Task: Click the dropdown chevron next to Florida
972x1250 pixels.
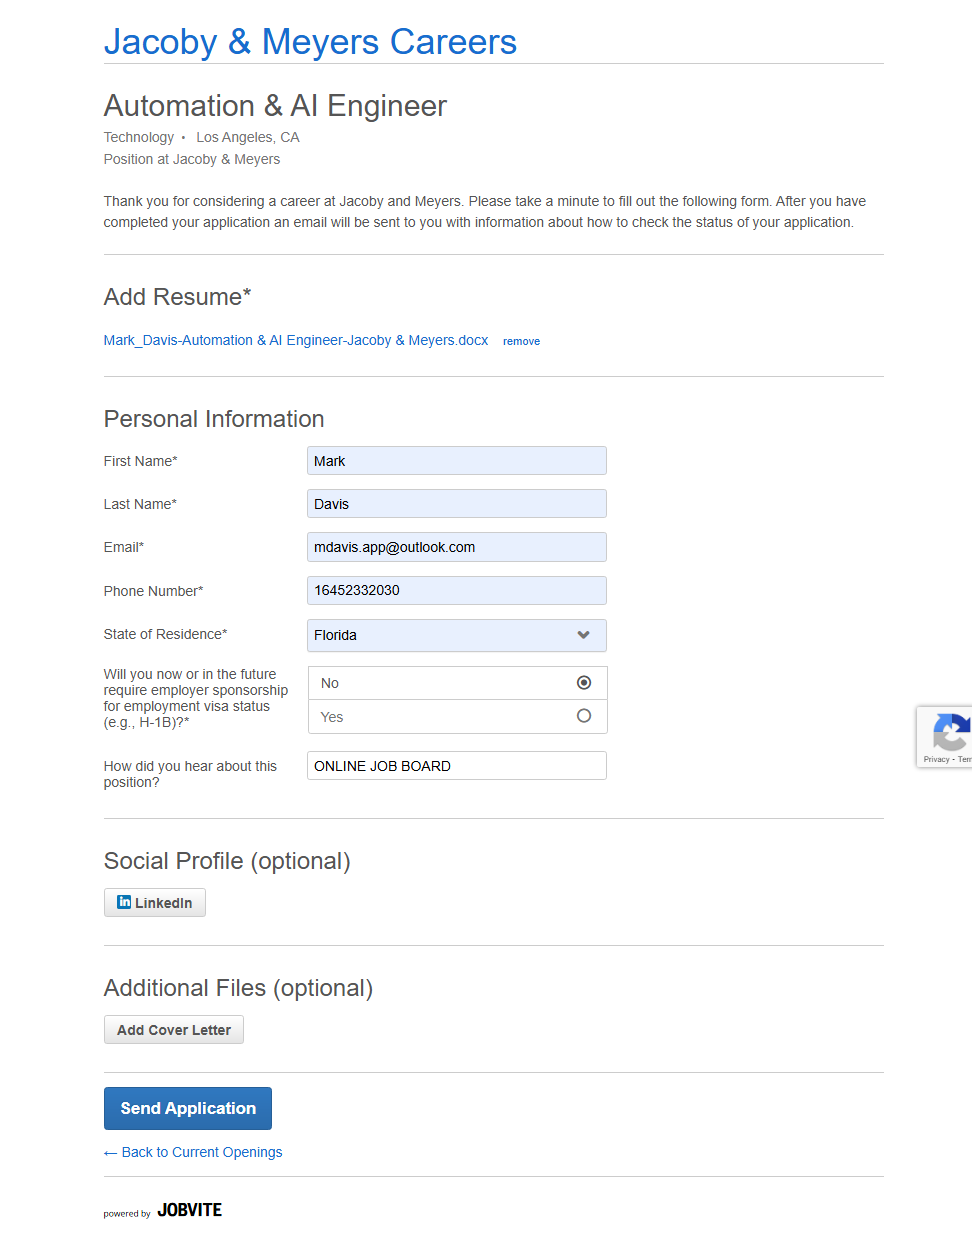Action: click(x=584, y=635)
